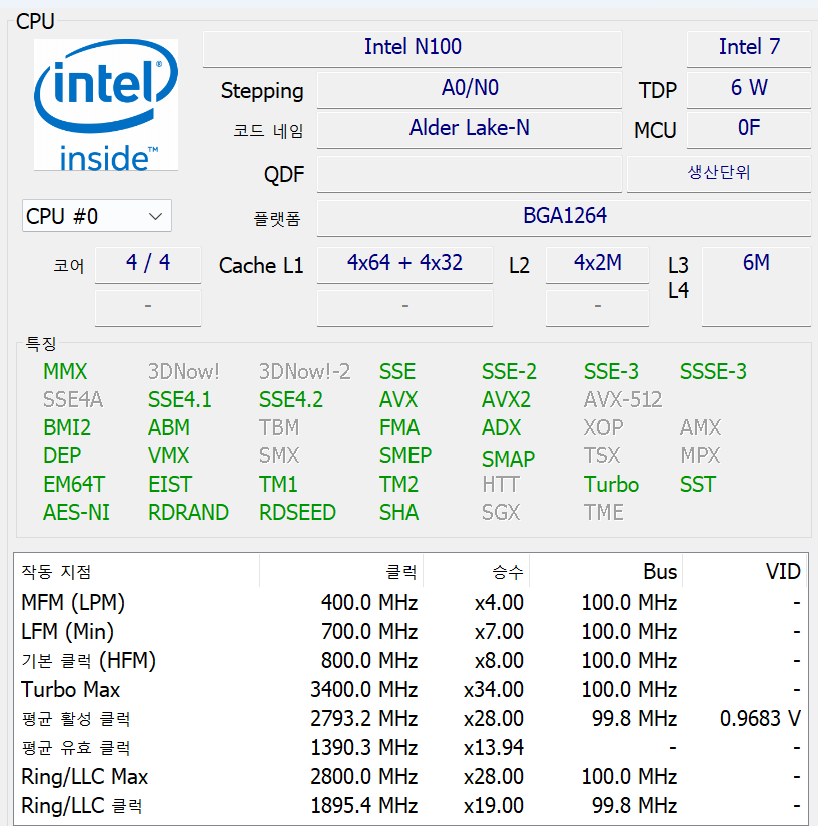Click the EIST feature flag
The image size is (818, 826).
[170, 485]
